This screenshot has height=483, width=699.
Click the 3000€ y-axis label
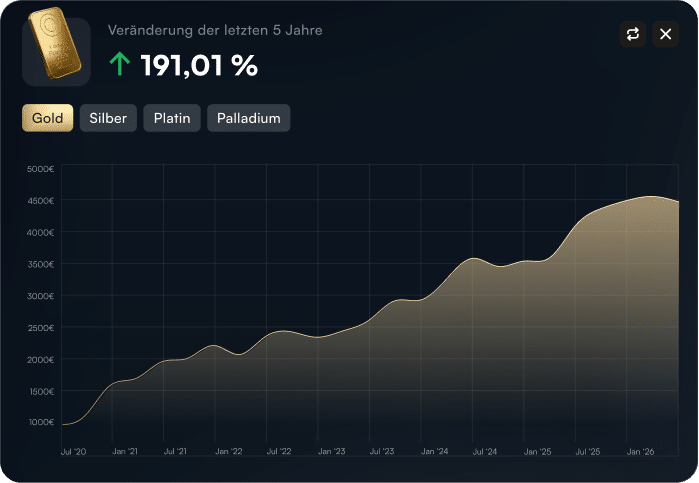(x=41, y=296)
